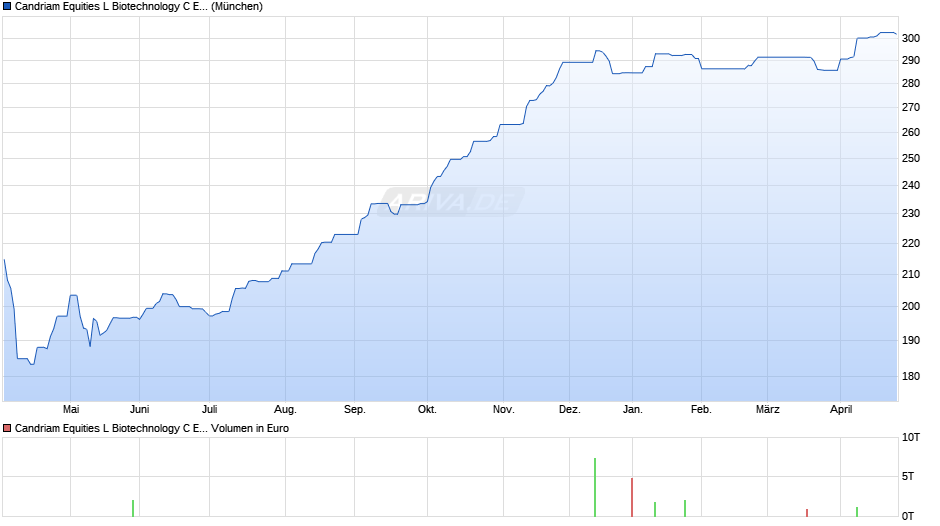Viewport: 940px width, 526px height.
Task: Click the 290 price axis value
Action: point(911,60)
